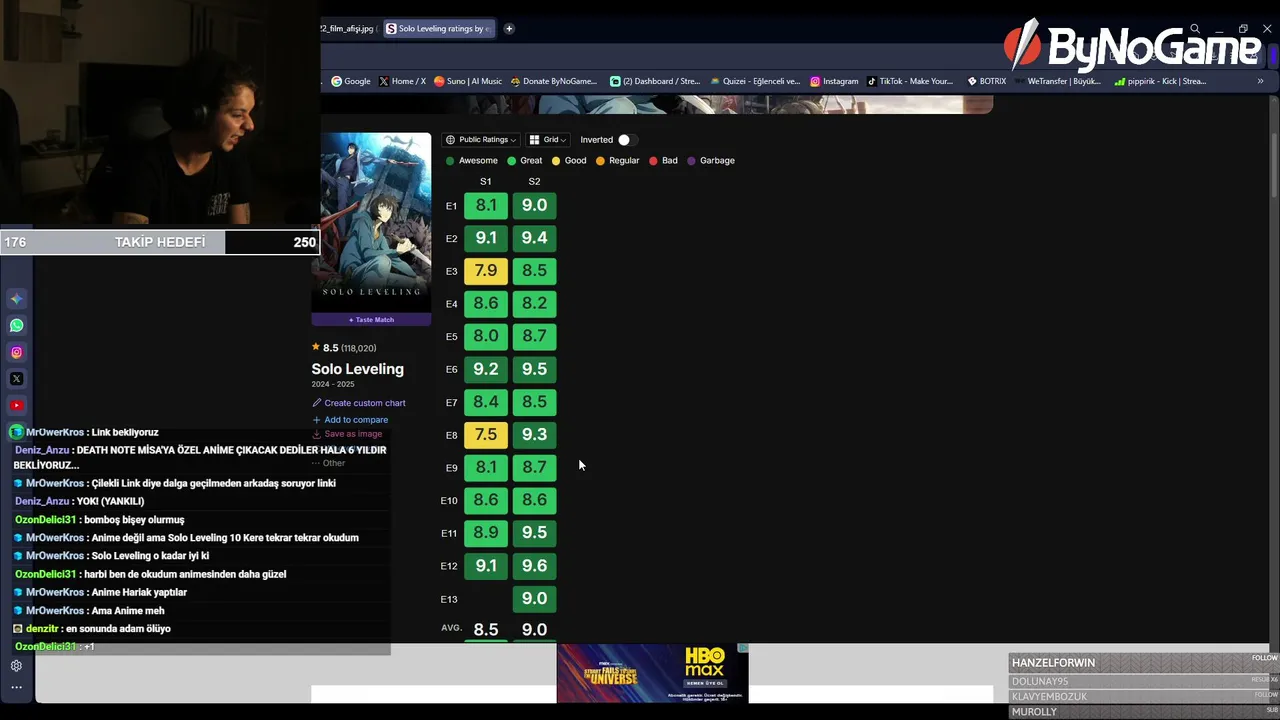The width and height of the screenshot is (1280, 720).
Task: Click the BOTRIX bookmark icon
Action: 972,81
